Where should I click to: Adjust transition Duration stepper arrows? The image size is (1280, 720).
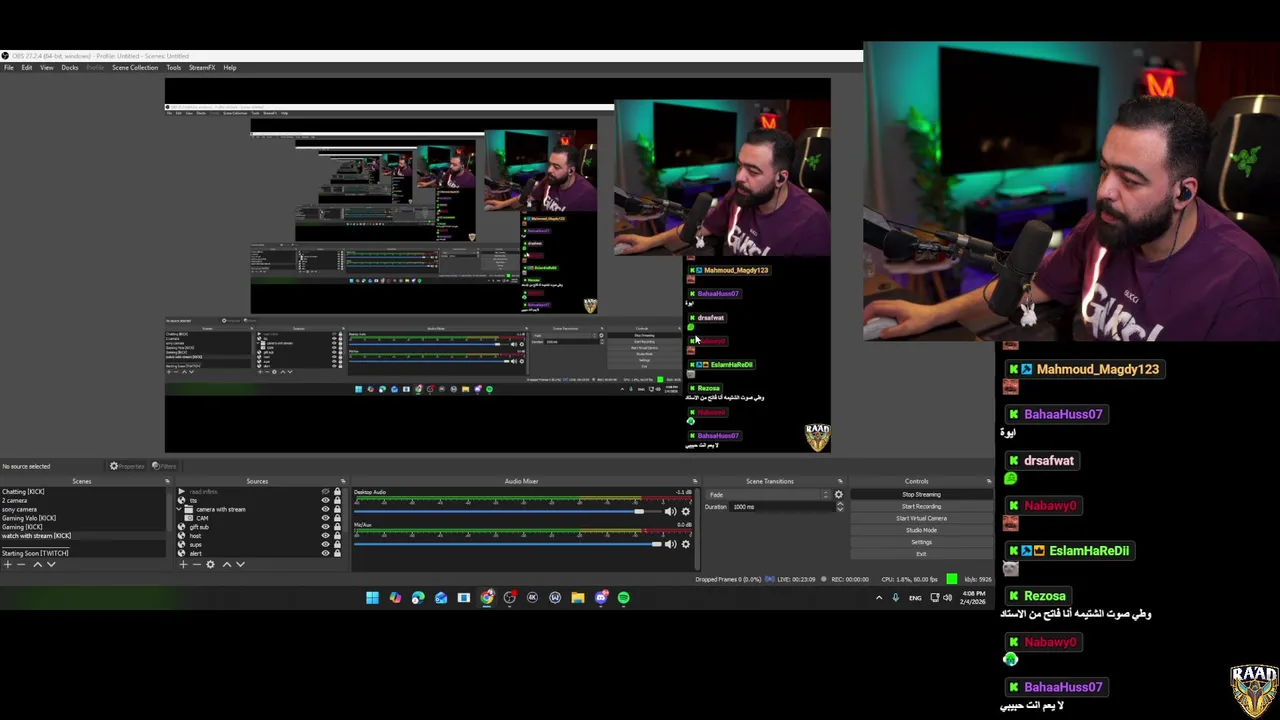(840, 507)
